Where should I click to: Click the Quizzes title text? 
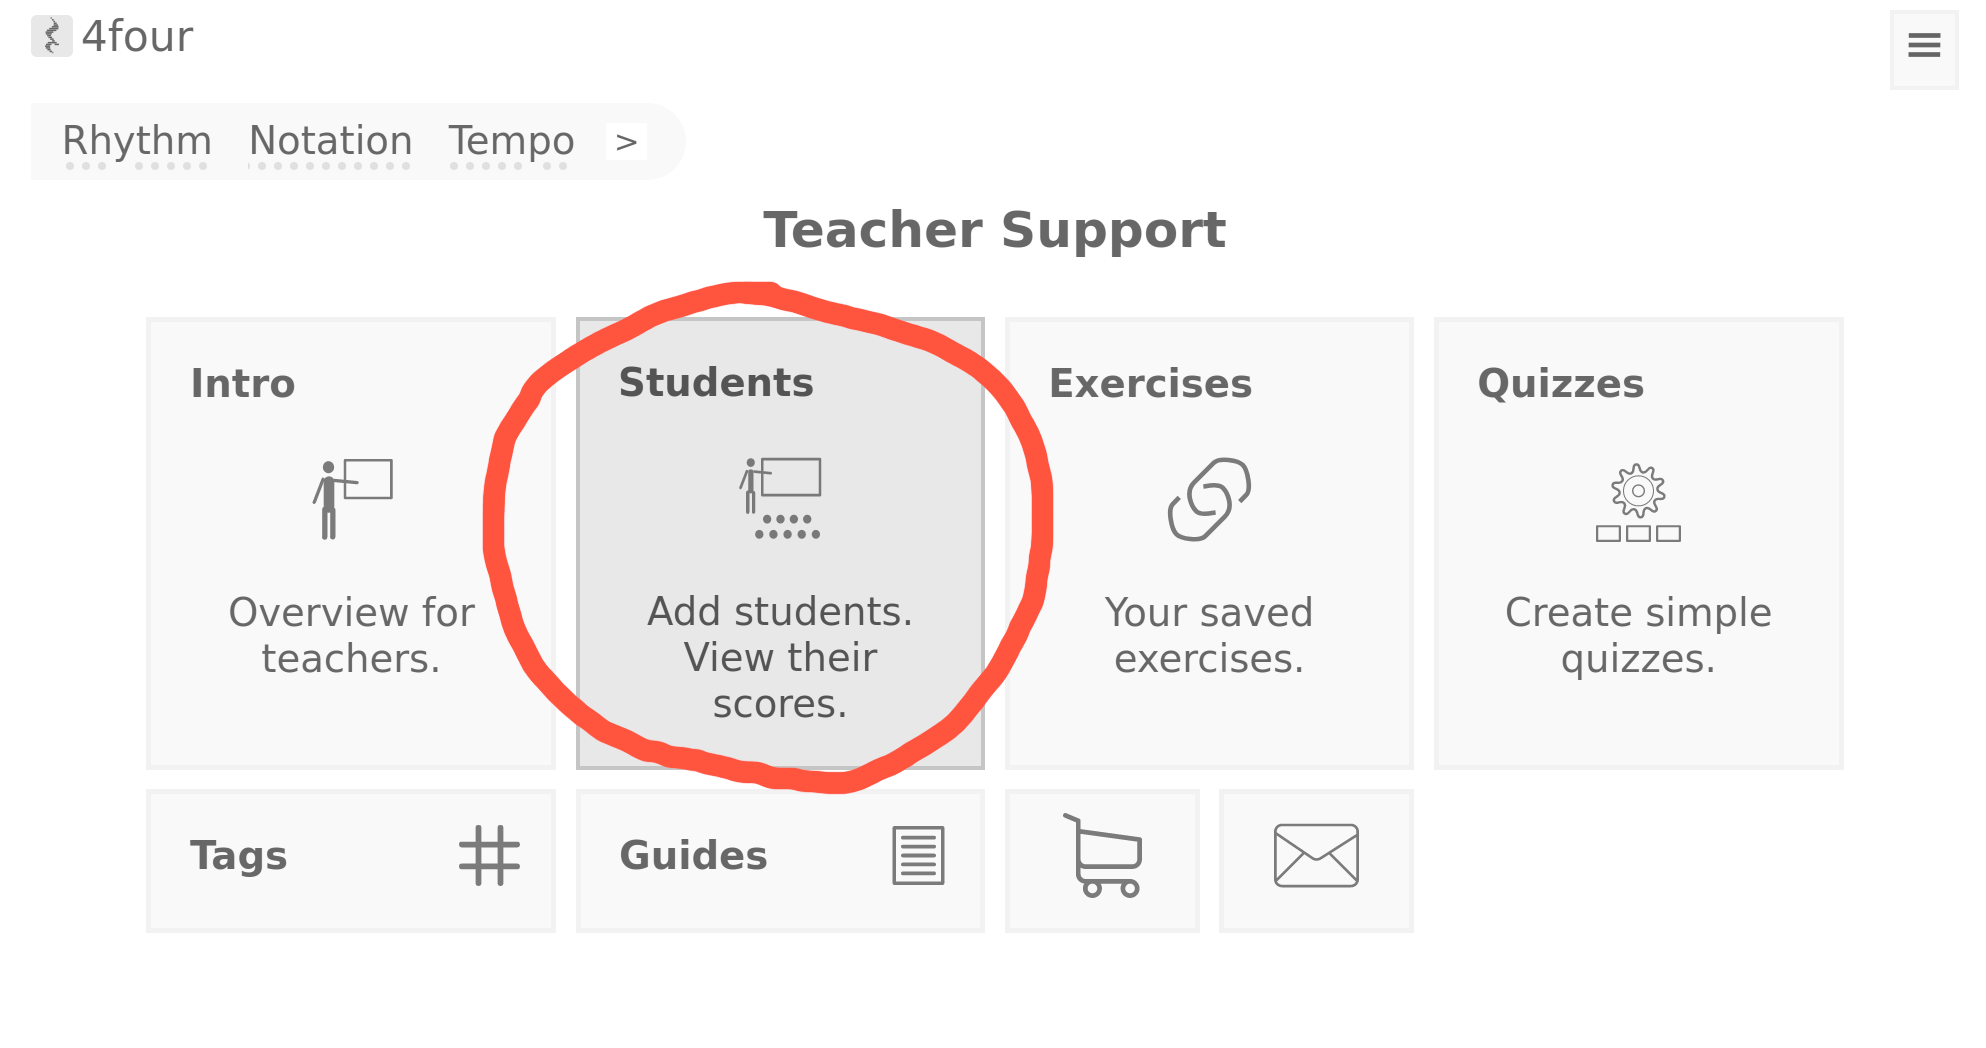coord(1560,384)
